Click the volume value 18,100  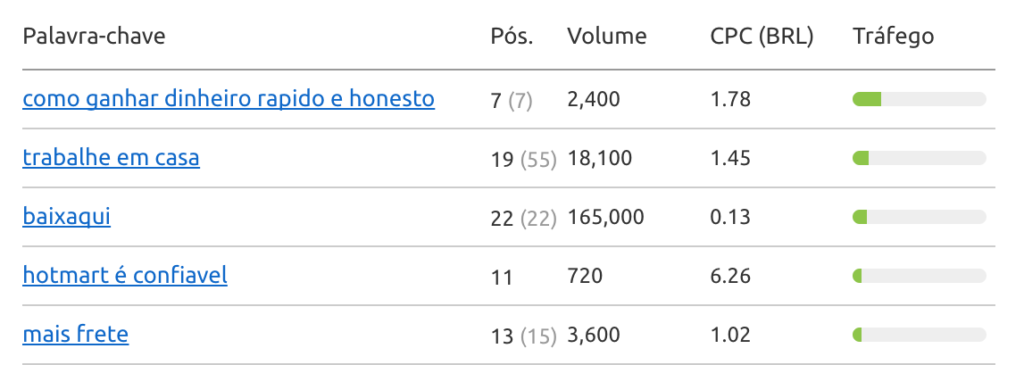(x=600, y=159)
